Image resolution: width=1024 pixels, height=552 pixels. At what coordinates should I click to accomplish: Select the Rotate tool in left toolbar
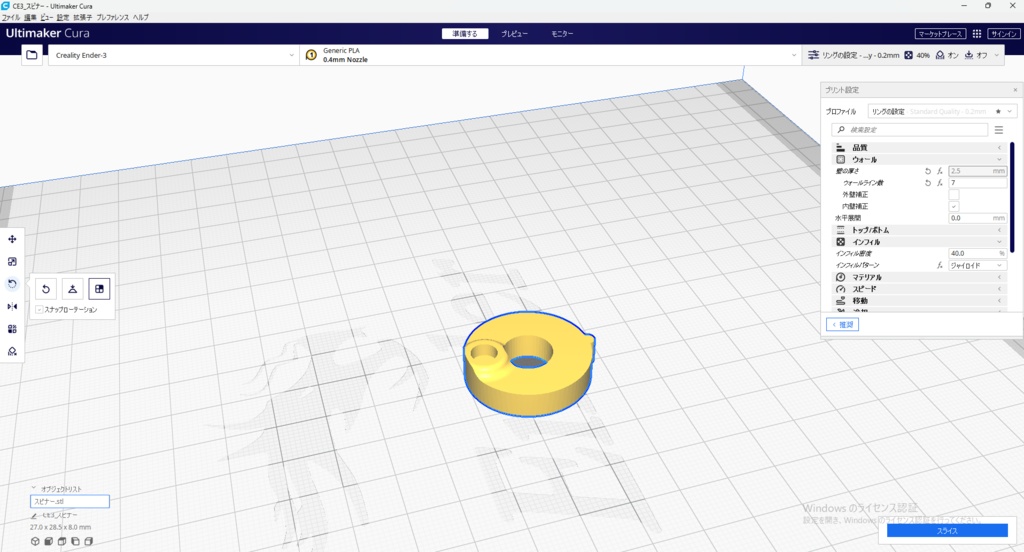[x=12, y=284]
